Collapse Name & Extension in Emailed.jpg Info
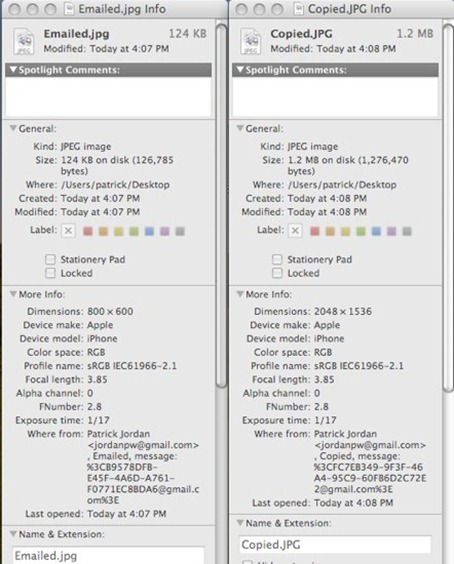The image size is (454, 564). pos(13,534)
